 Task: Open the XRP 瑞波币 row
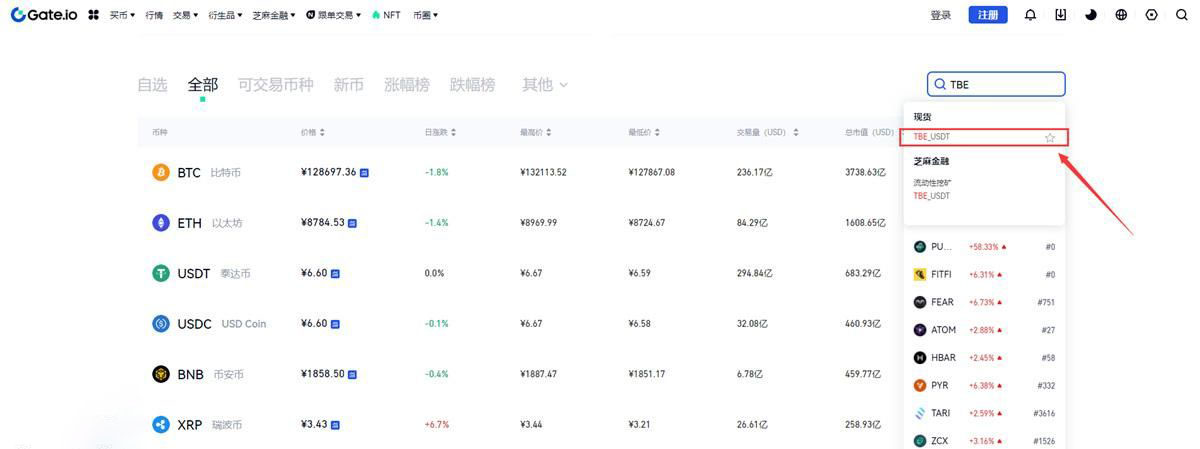click(x=519, y=424)
